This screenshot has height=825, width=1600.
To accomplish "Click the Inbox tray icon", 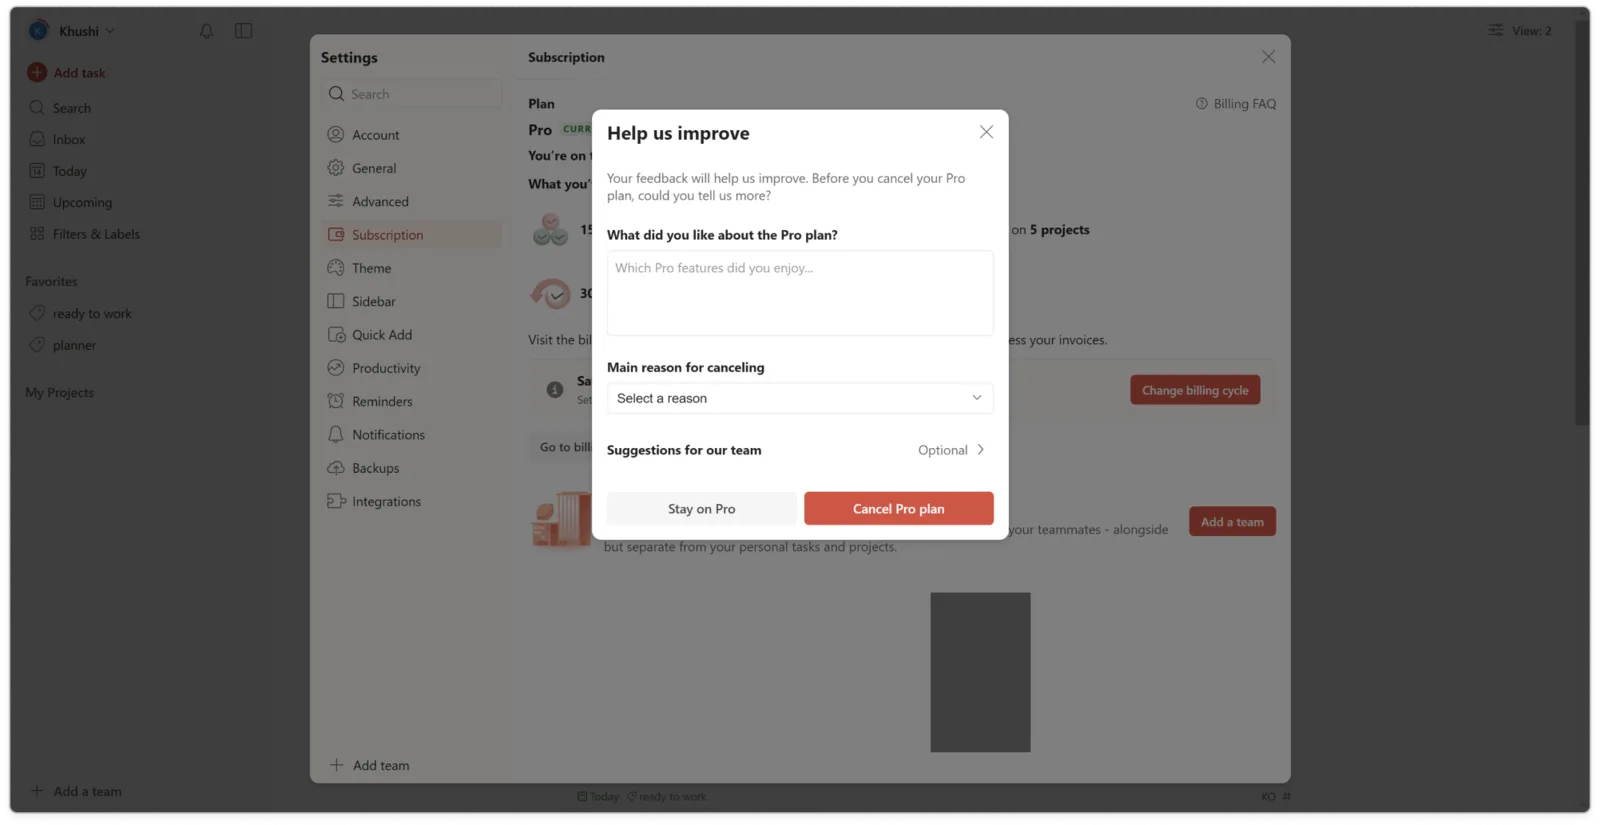I will (37, 139).
